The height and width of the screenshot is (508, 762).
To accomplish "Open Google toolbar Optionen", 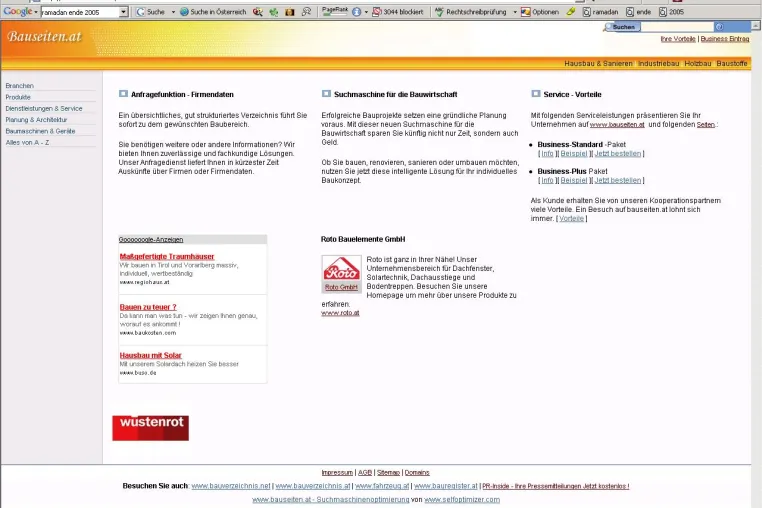I will 540,12.
